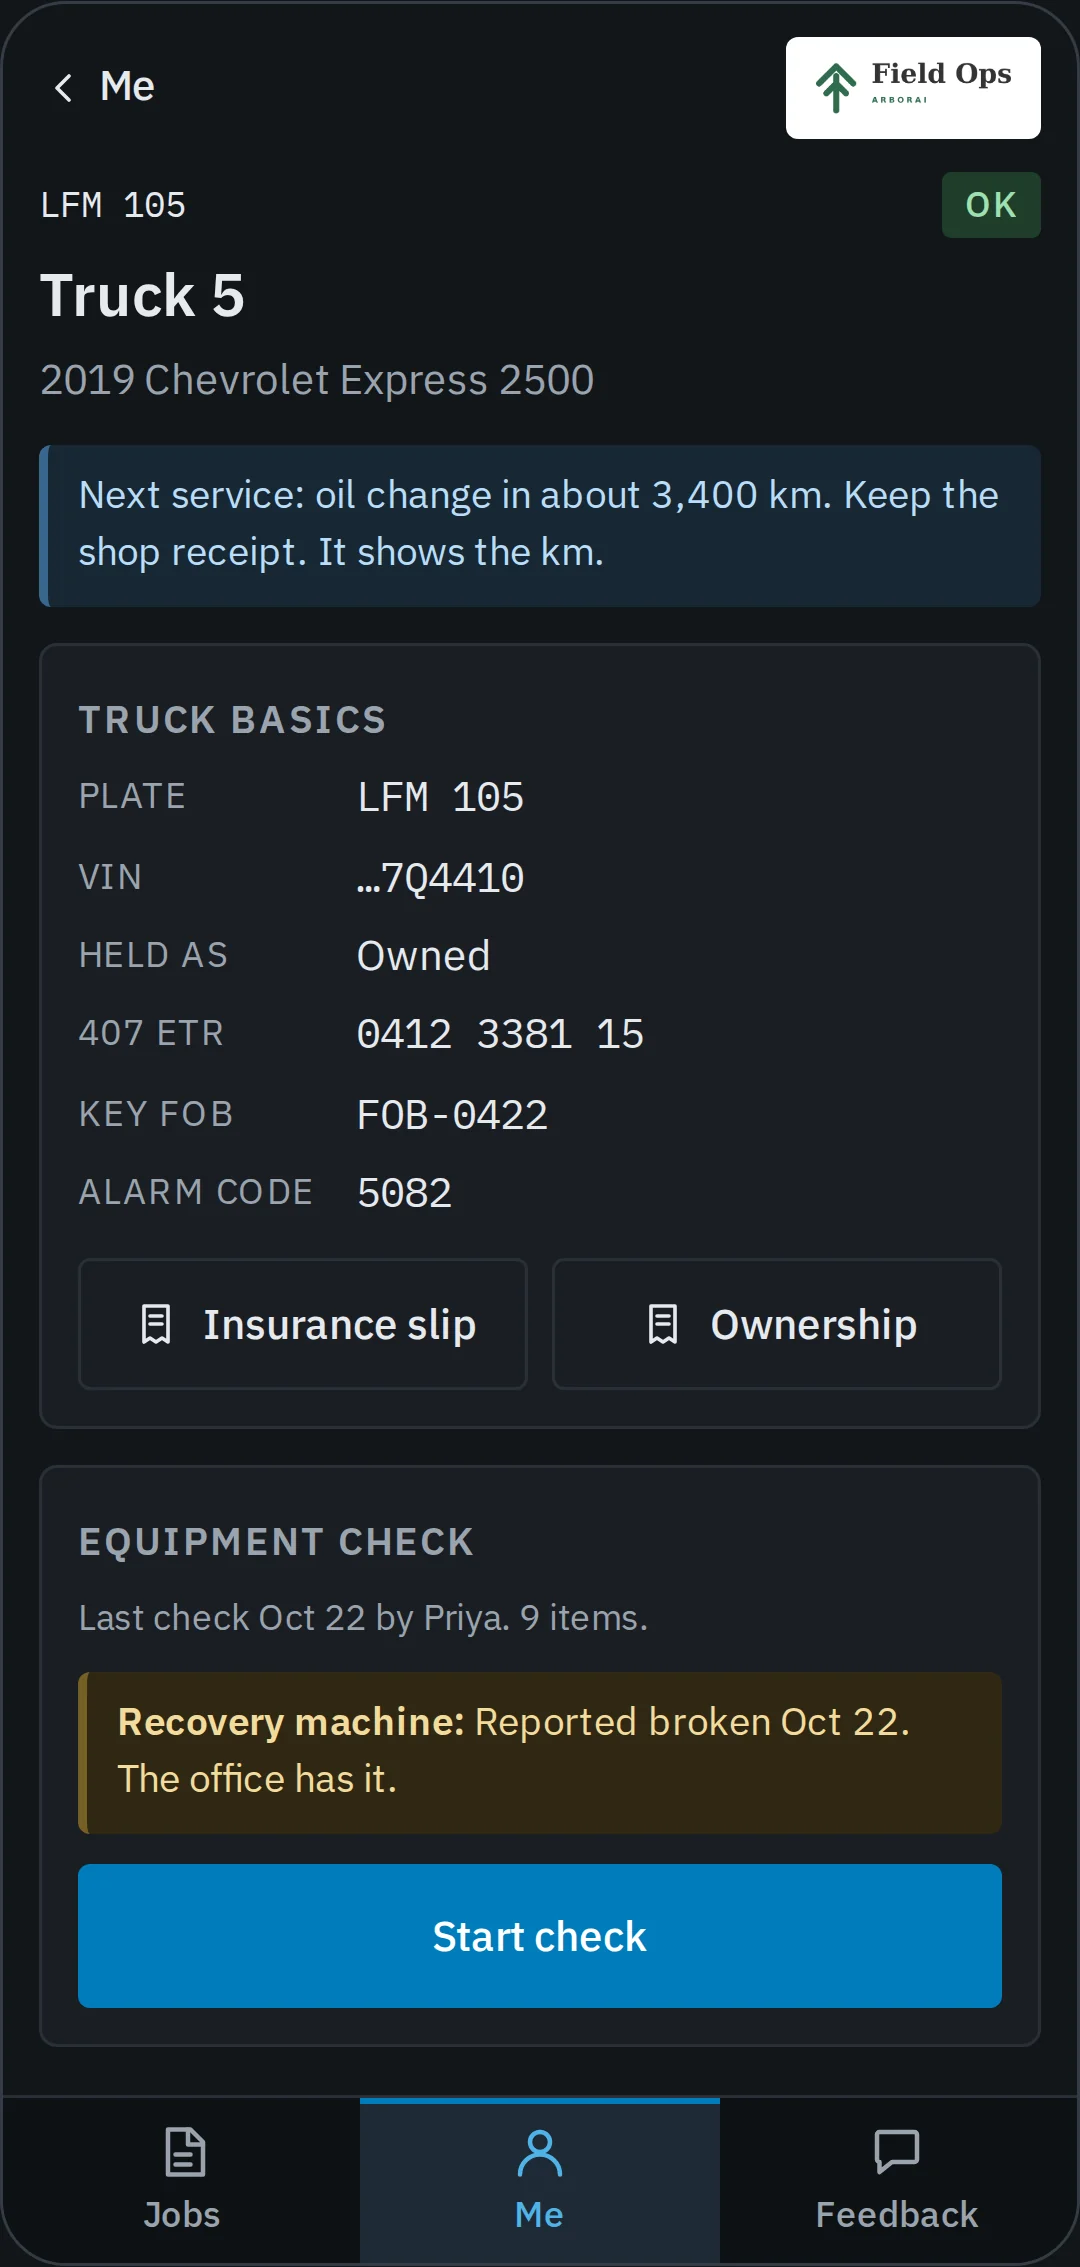1080x2267 pixels.
Task: Tap the PLATE label
Action: pyautogui.click(x=132, y=796)
